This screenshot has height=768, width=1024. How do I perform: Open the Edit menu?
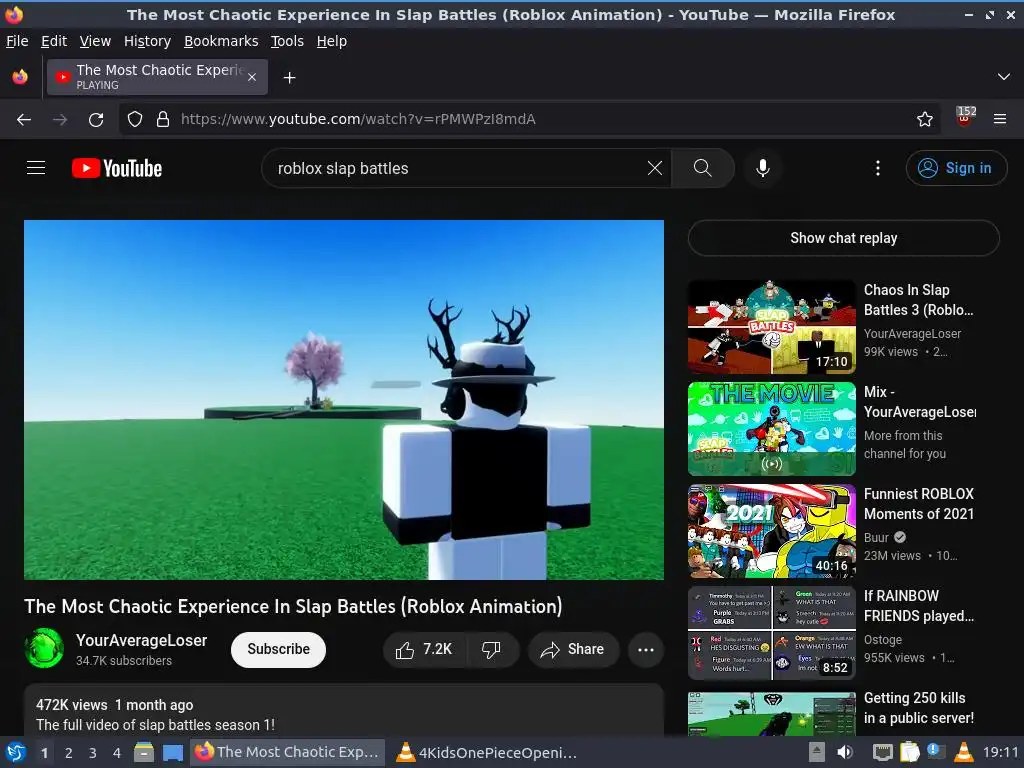pos(54,41)
